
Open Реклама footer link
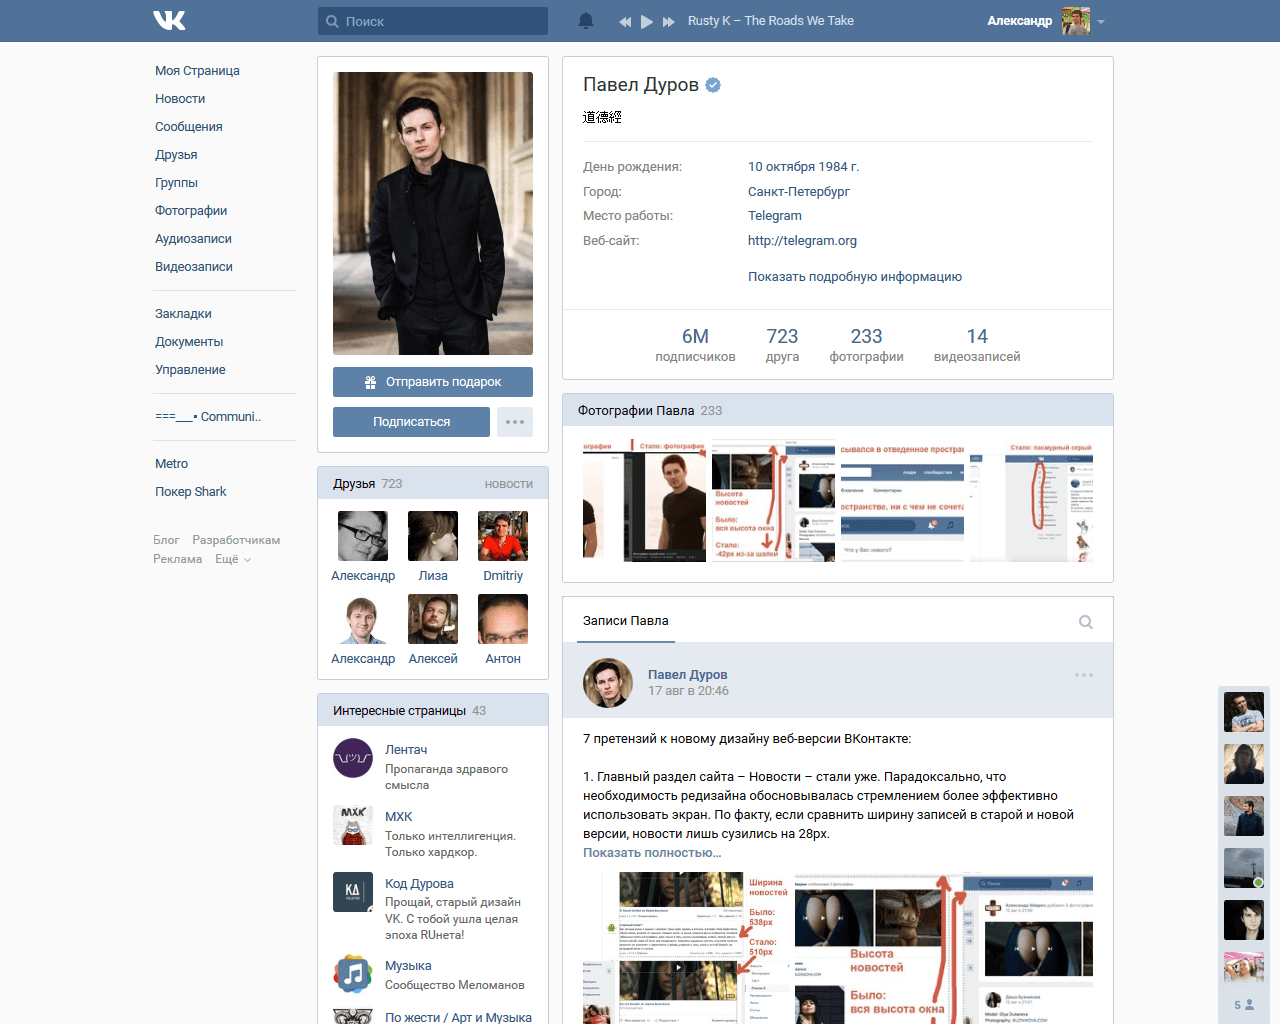[x=177, y=559]
